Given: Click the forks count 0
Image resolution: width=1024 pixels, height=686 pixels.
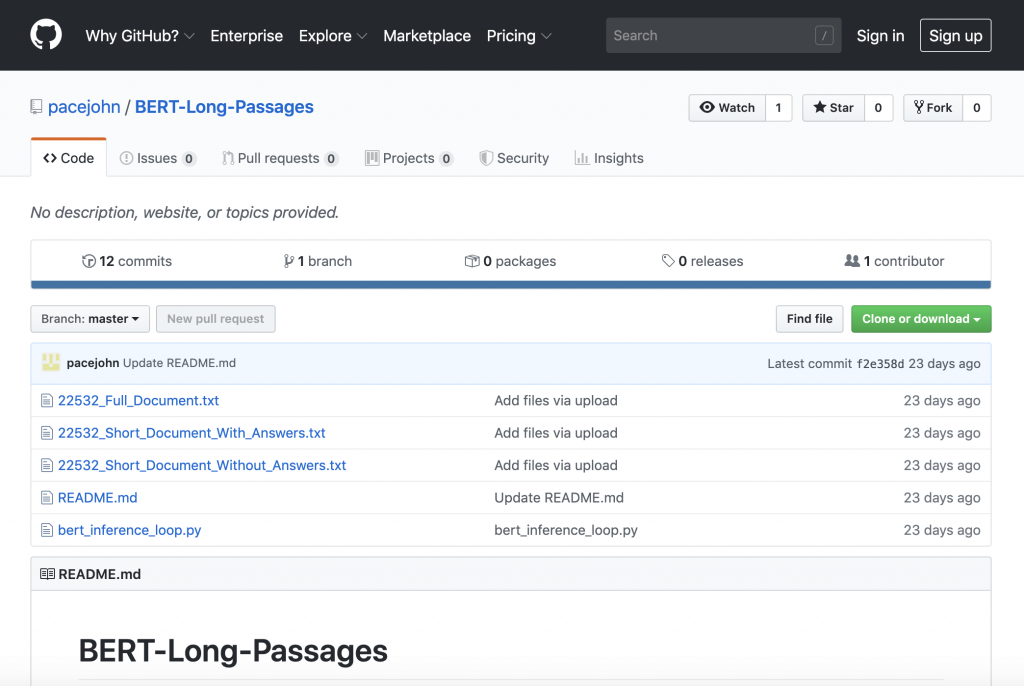Looking at the screenshot, I should 977,108.
